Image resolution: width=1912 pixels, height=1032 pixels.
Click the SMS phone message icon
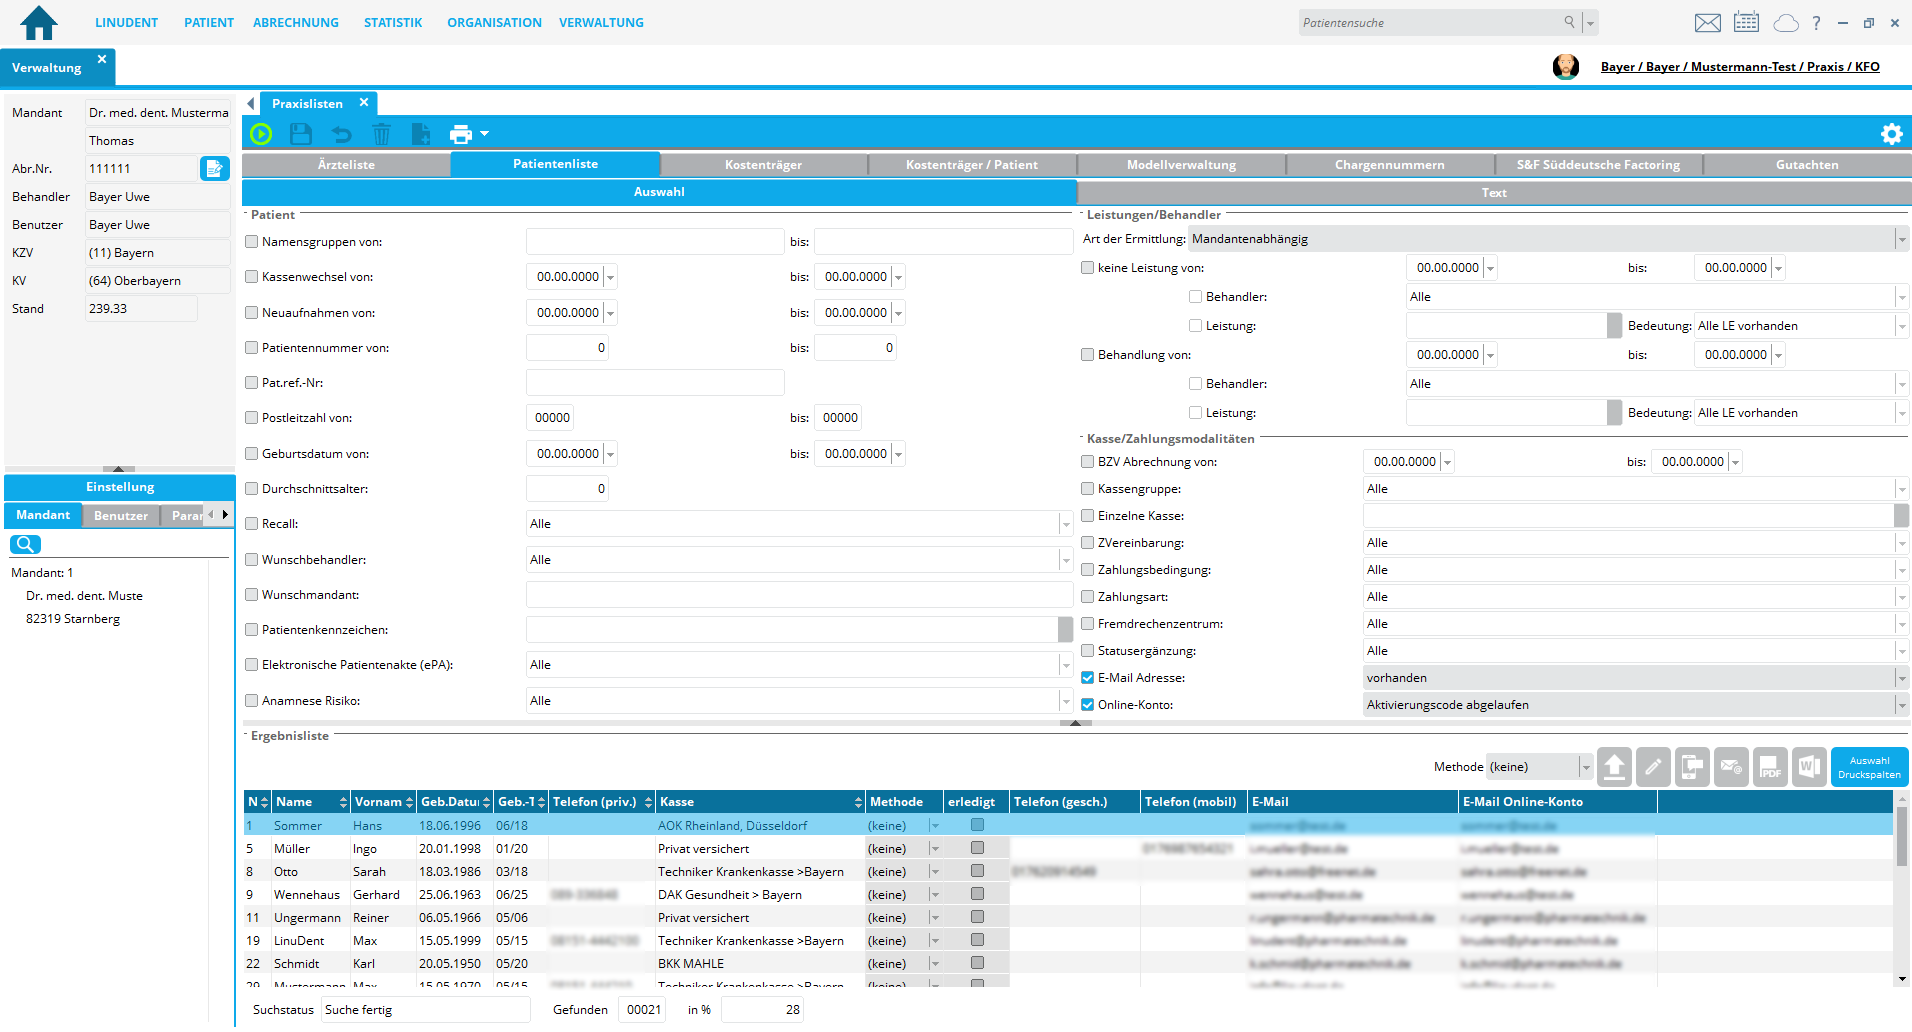(x=1692, y=767)
